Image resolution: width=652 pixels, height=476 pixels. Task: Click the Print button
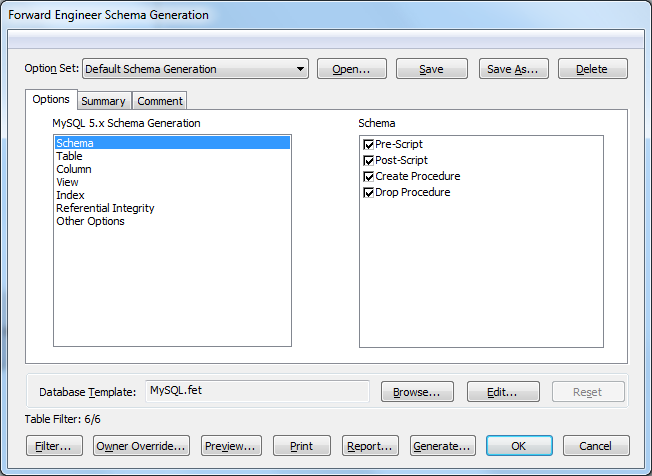302,446
